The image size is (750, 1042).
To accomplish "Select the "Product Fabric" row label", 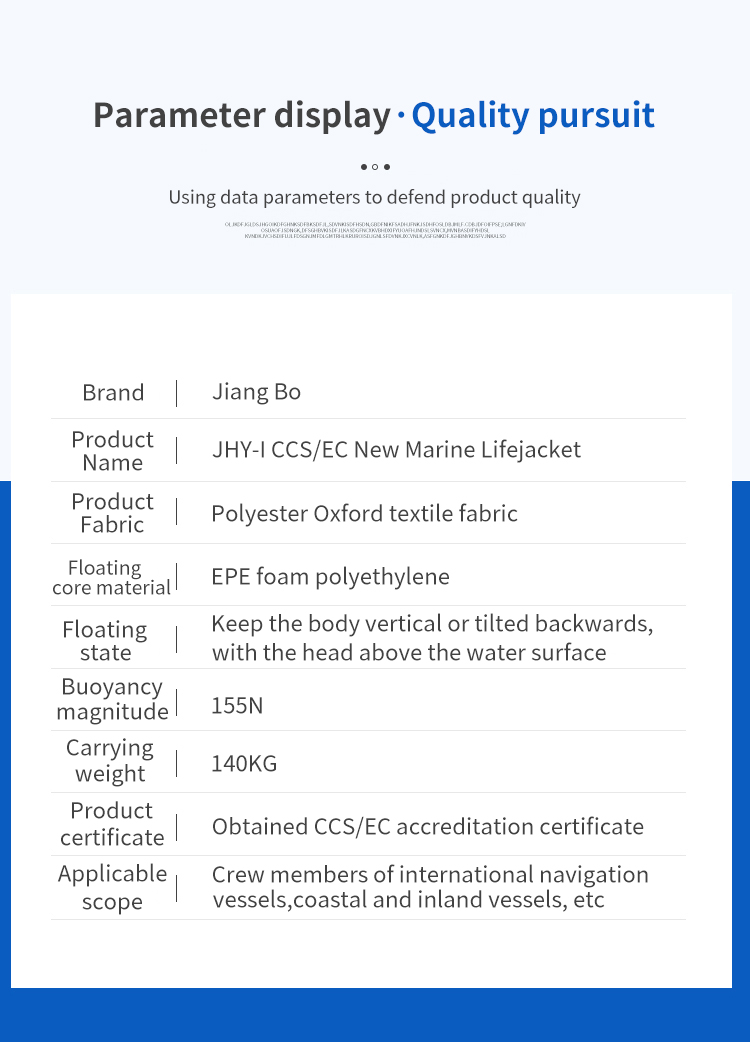I will 112,513.
